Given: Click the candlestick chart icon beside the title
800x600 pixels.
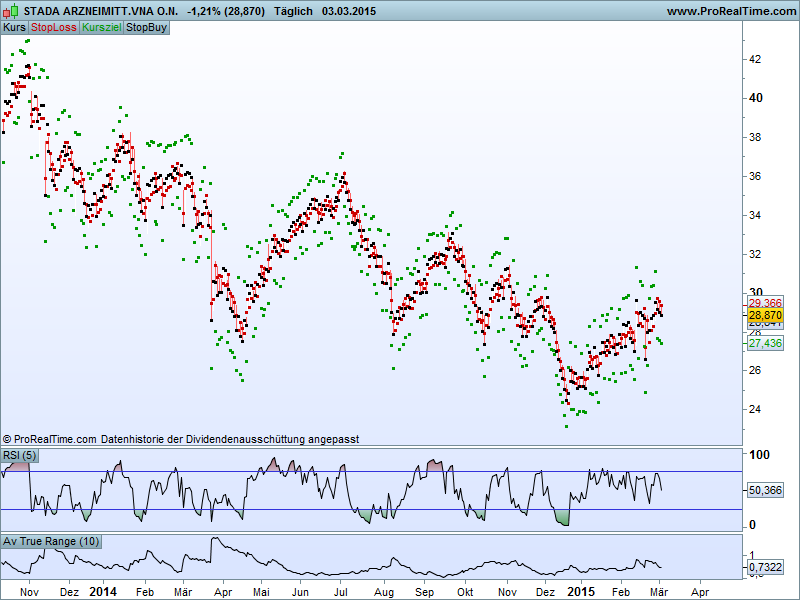Looking at the screenshot, I should 11,11.
